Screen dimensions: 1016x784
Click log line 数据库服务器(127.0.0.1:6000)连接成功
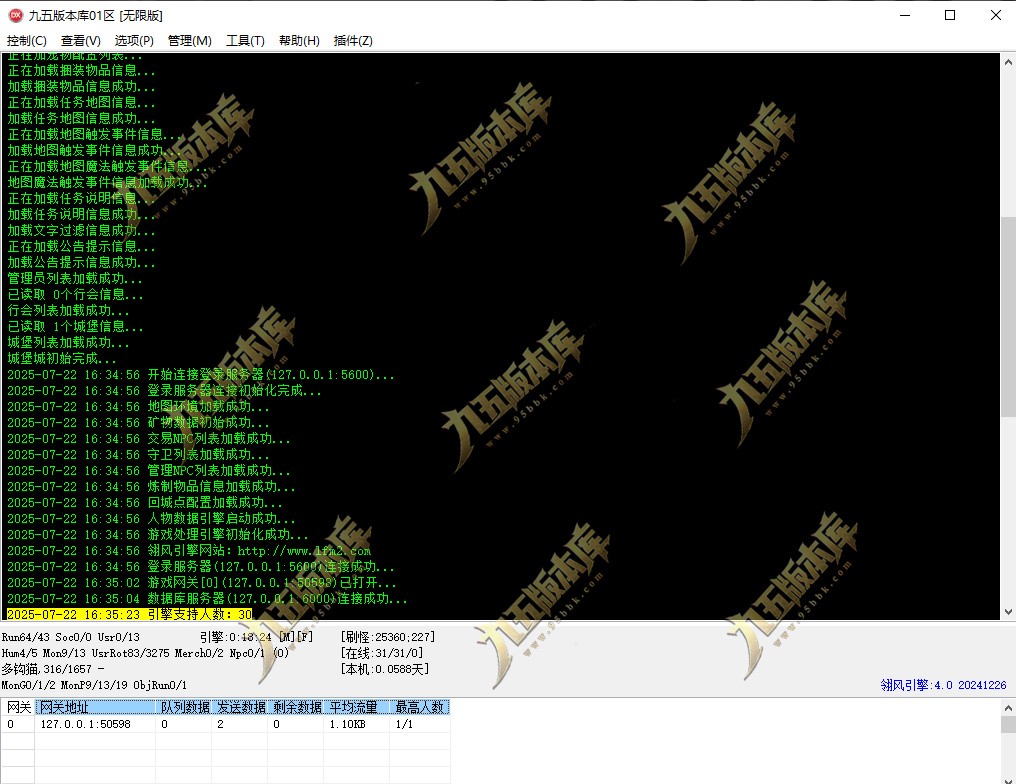pos(207,599)
